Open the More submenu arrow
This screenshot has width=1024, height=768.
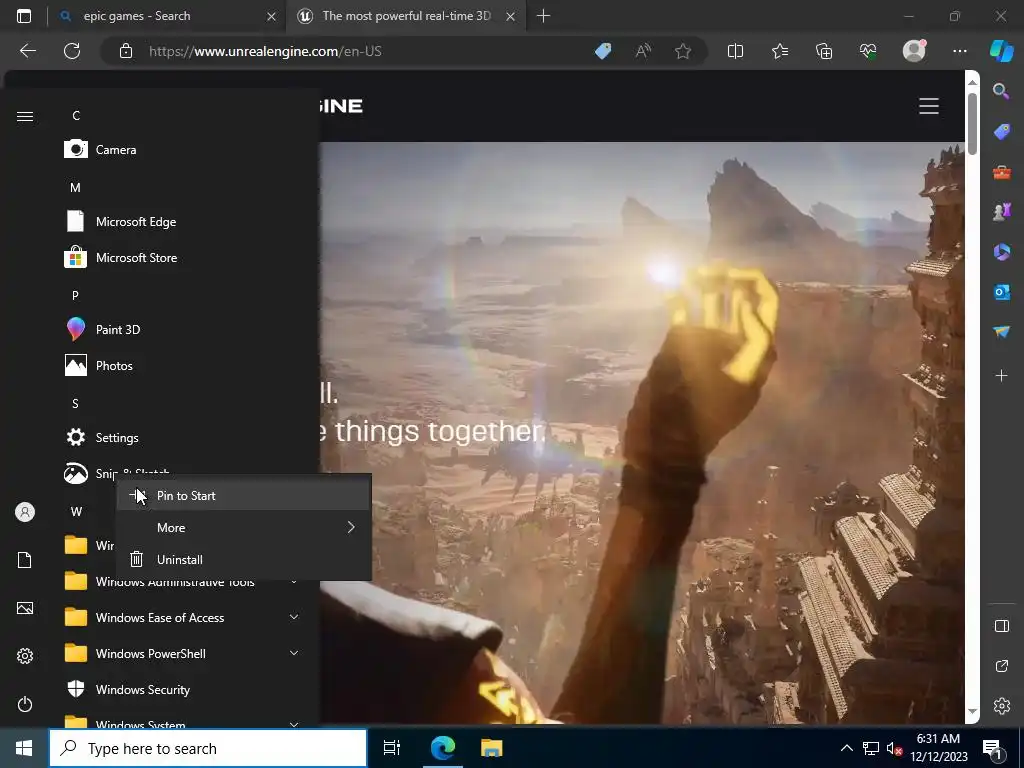pyautogui.click(x=351, y=527)
